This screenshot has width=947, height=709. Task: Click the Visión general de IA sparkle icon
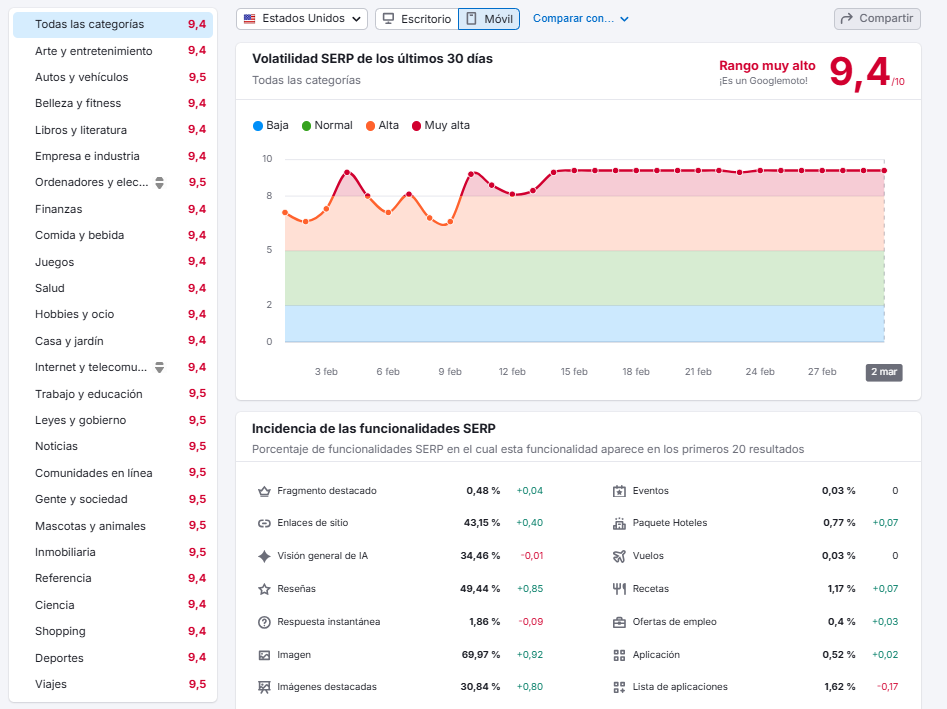tap(264, 556)
